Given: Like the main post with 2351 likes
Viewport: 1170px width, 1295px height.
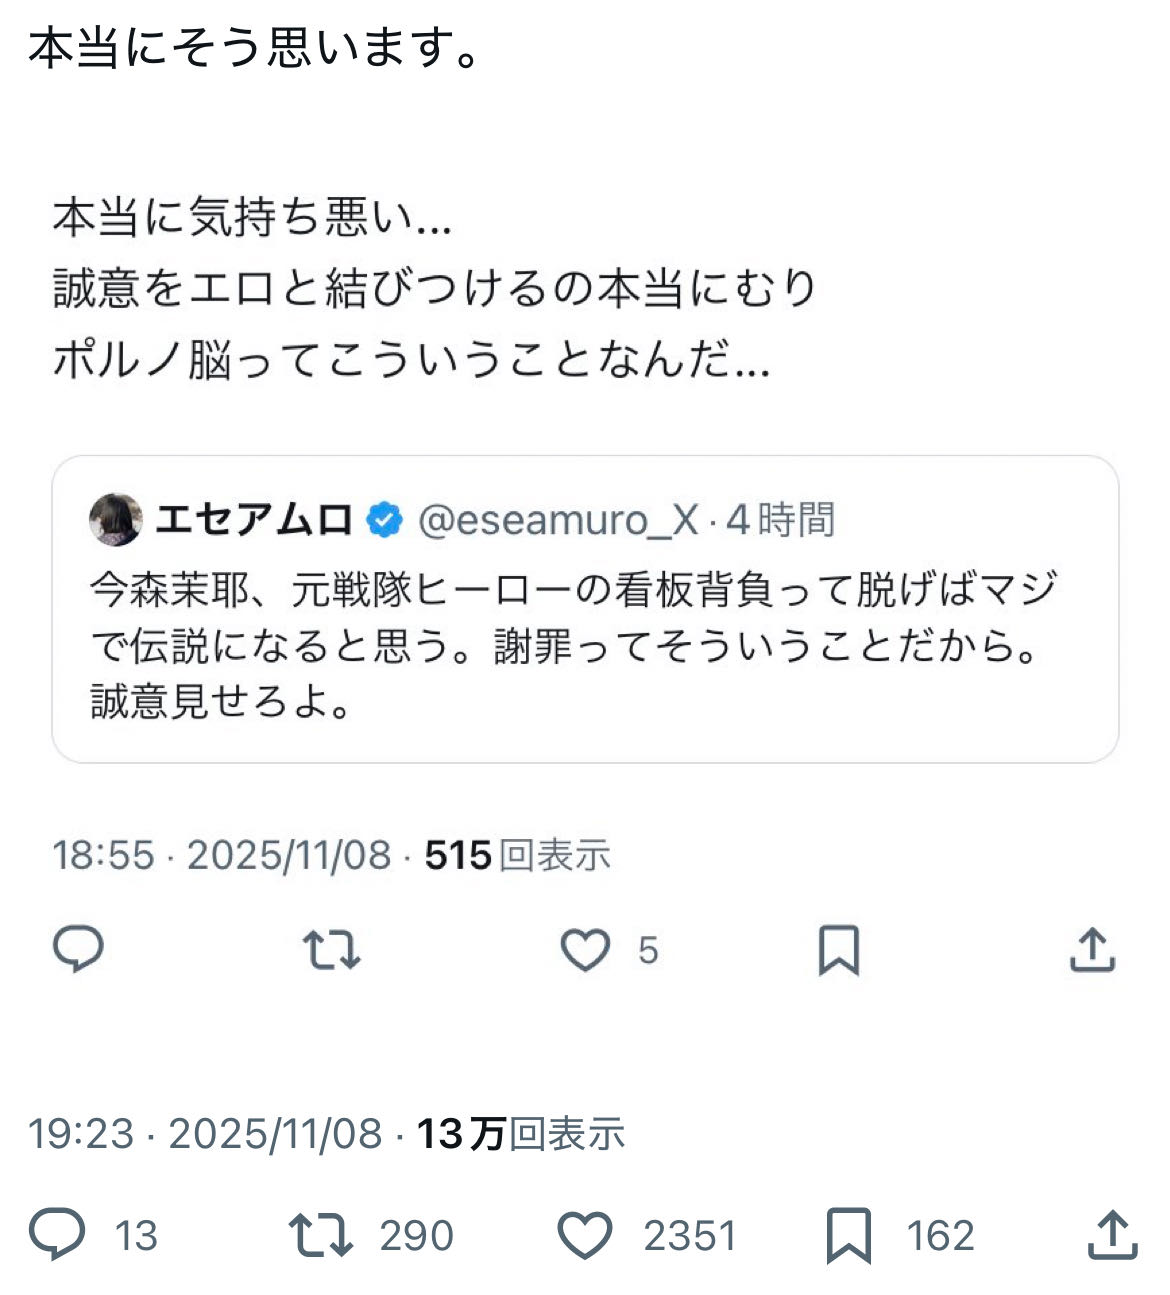Looking at the screenshot, I should pyautogui.click(x=584, y=1235).
